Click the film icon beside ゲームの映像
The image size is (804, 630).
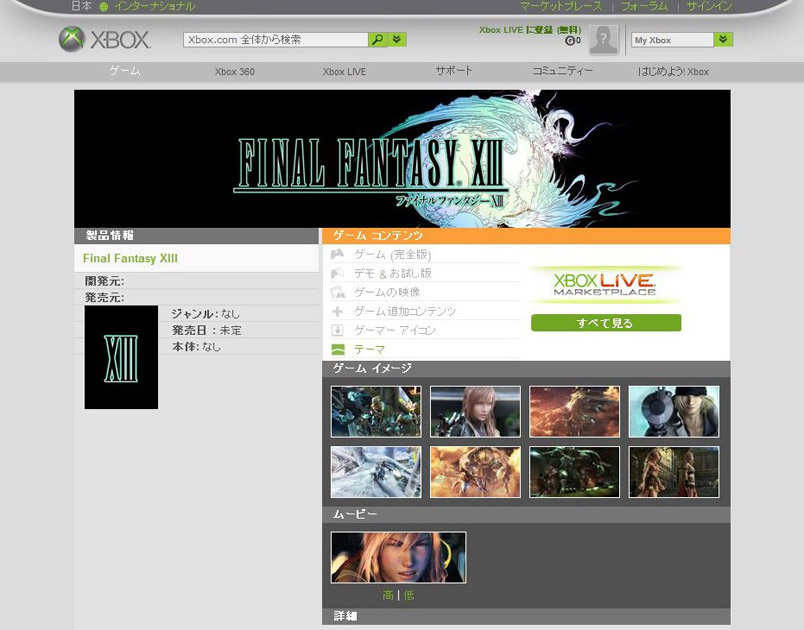(337, 292)
